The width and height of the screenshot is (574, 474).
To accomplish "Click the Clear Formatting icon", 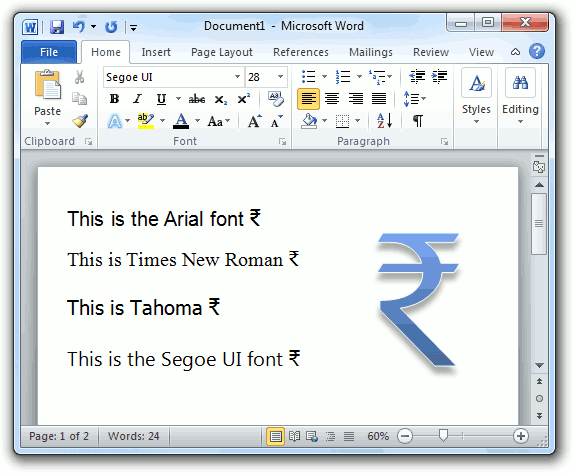I will pos(275,99).
